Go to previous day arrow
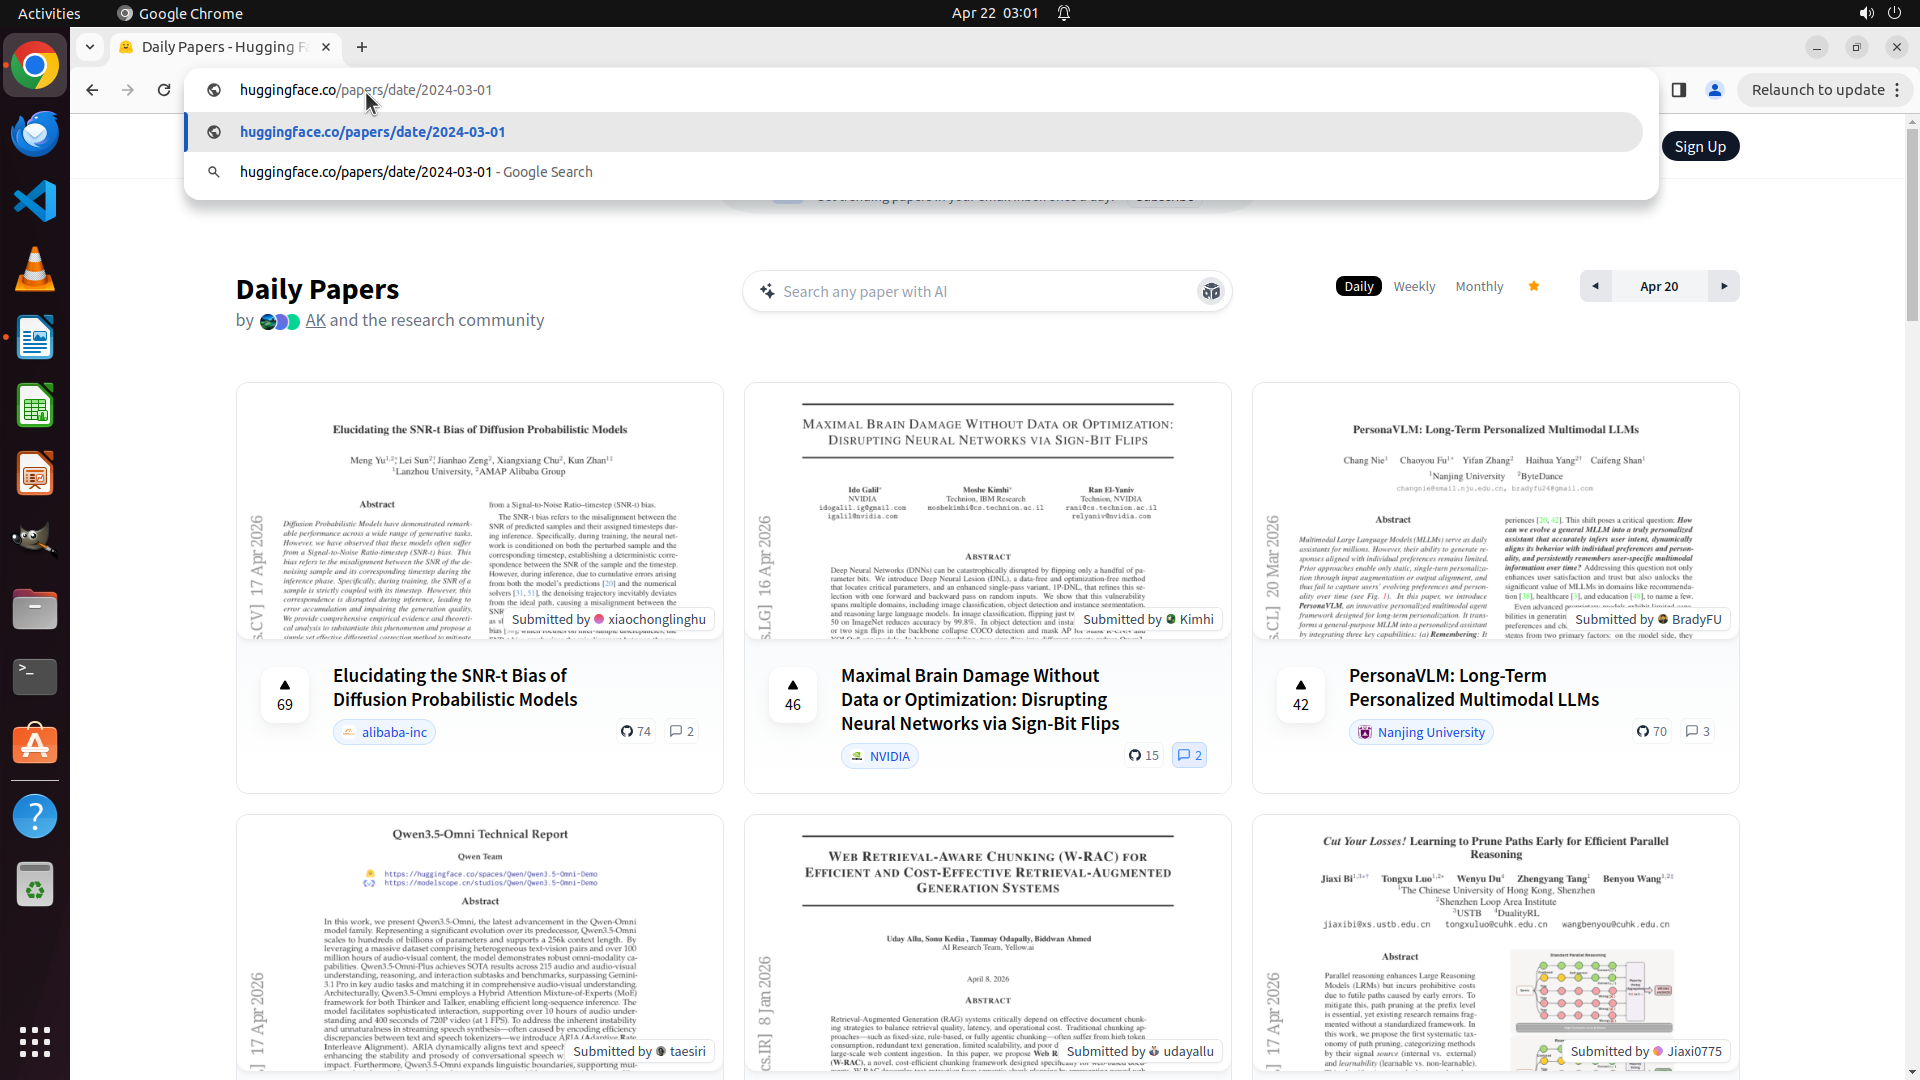1920x1080 pixels. [x=1595, y=286]
